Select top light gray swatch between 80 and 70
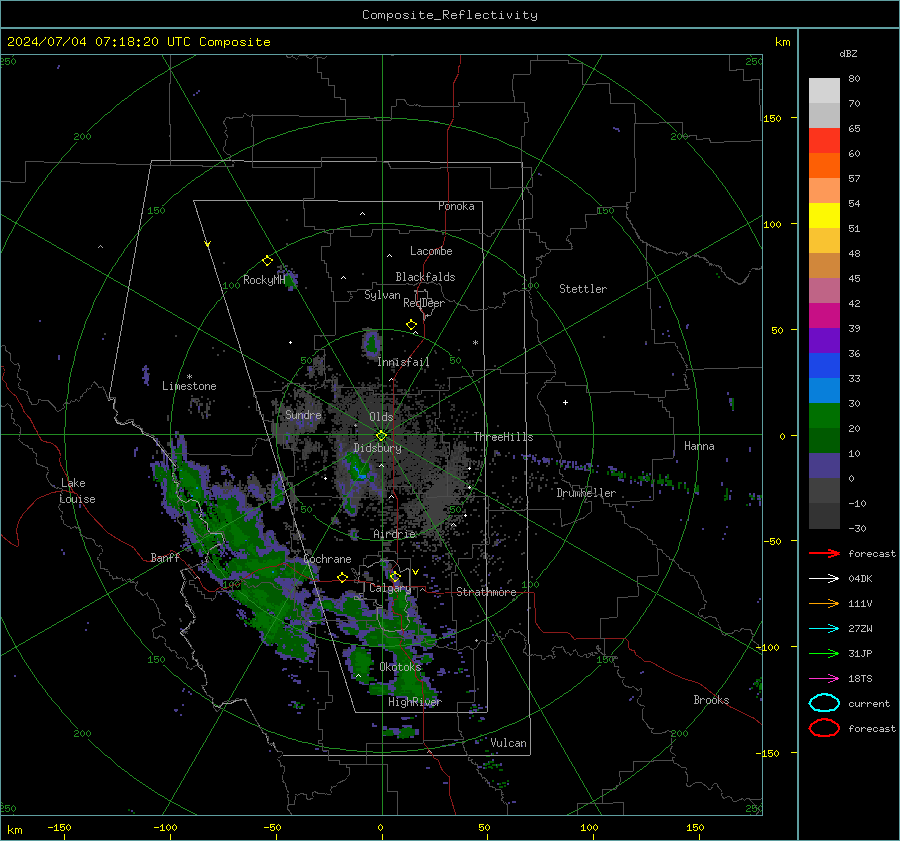900x841 pixels. point(824,91)
